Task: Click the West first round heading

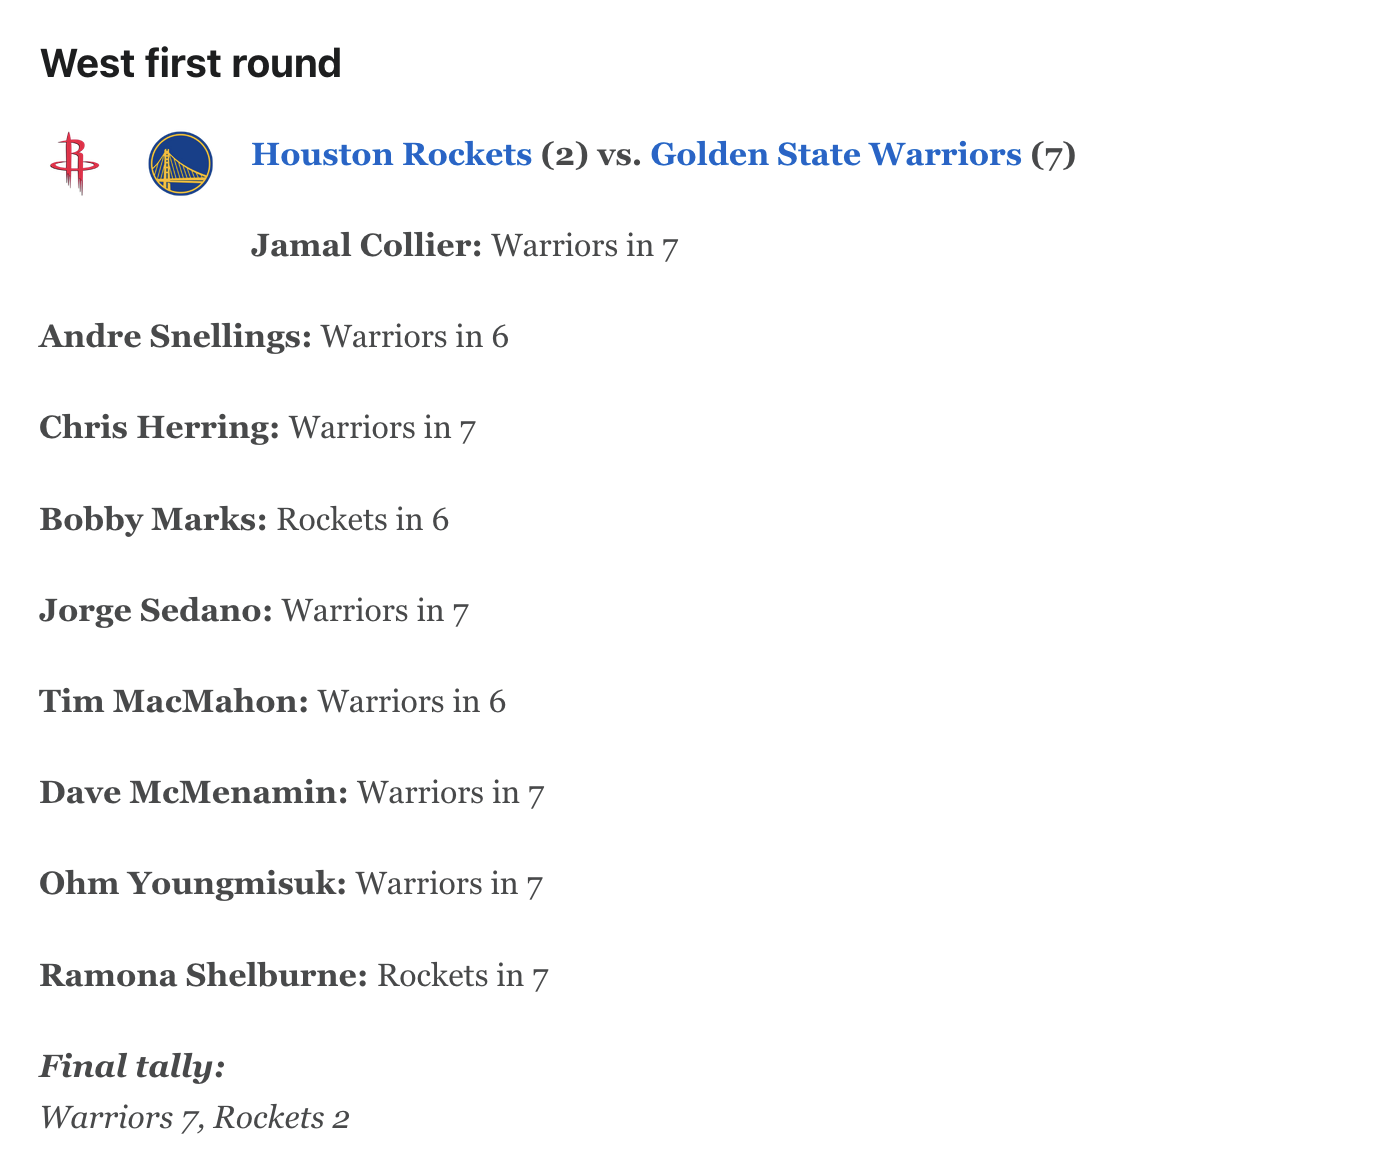Action: pos(191,63)
